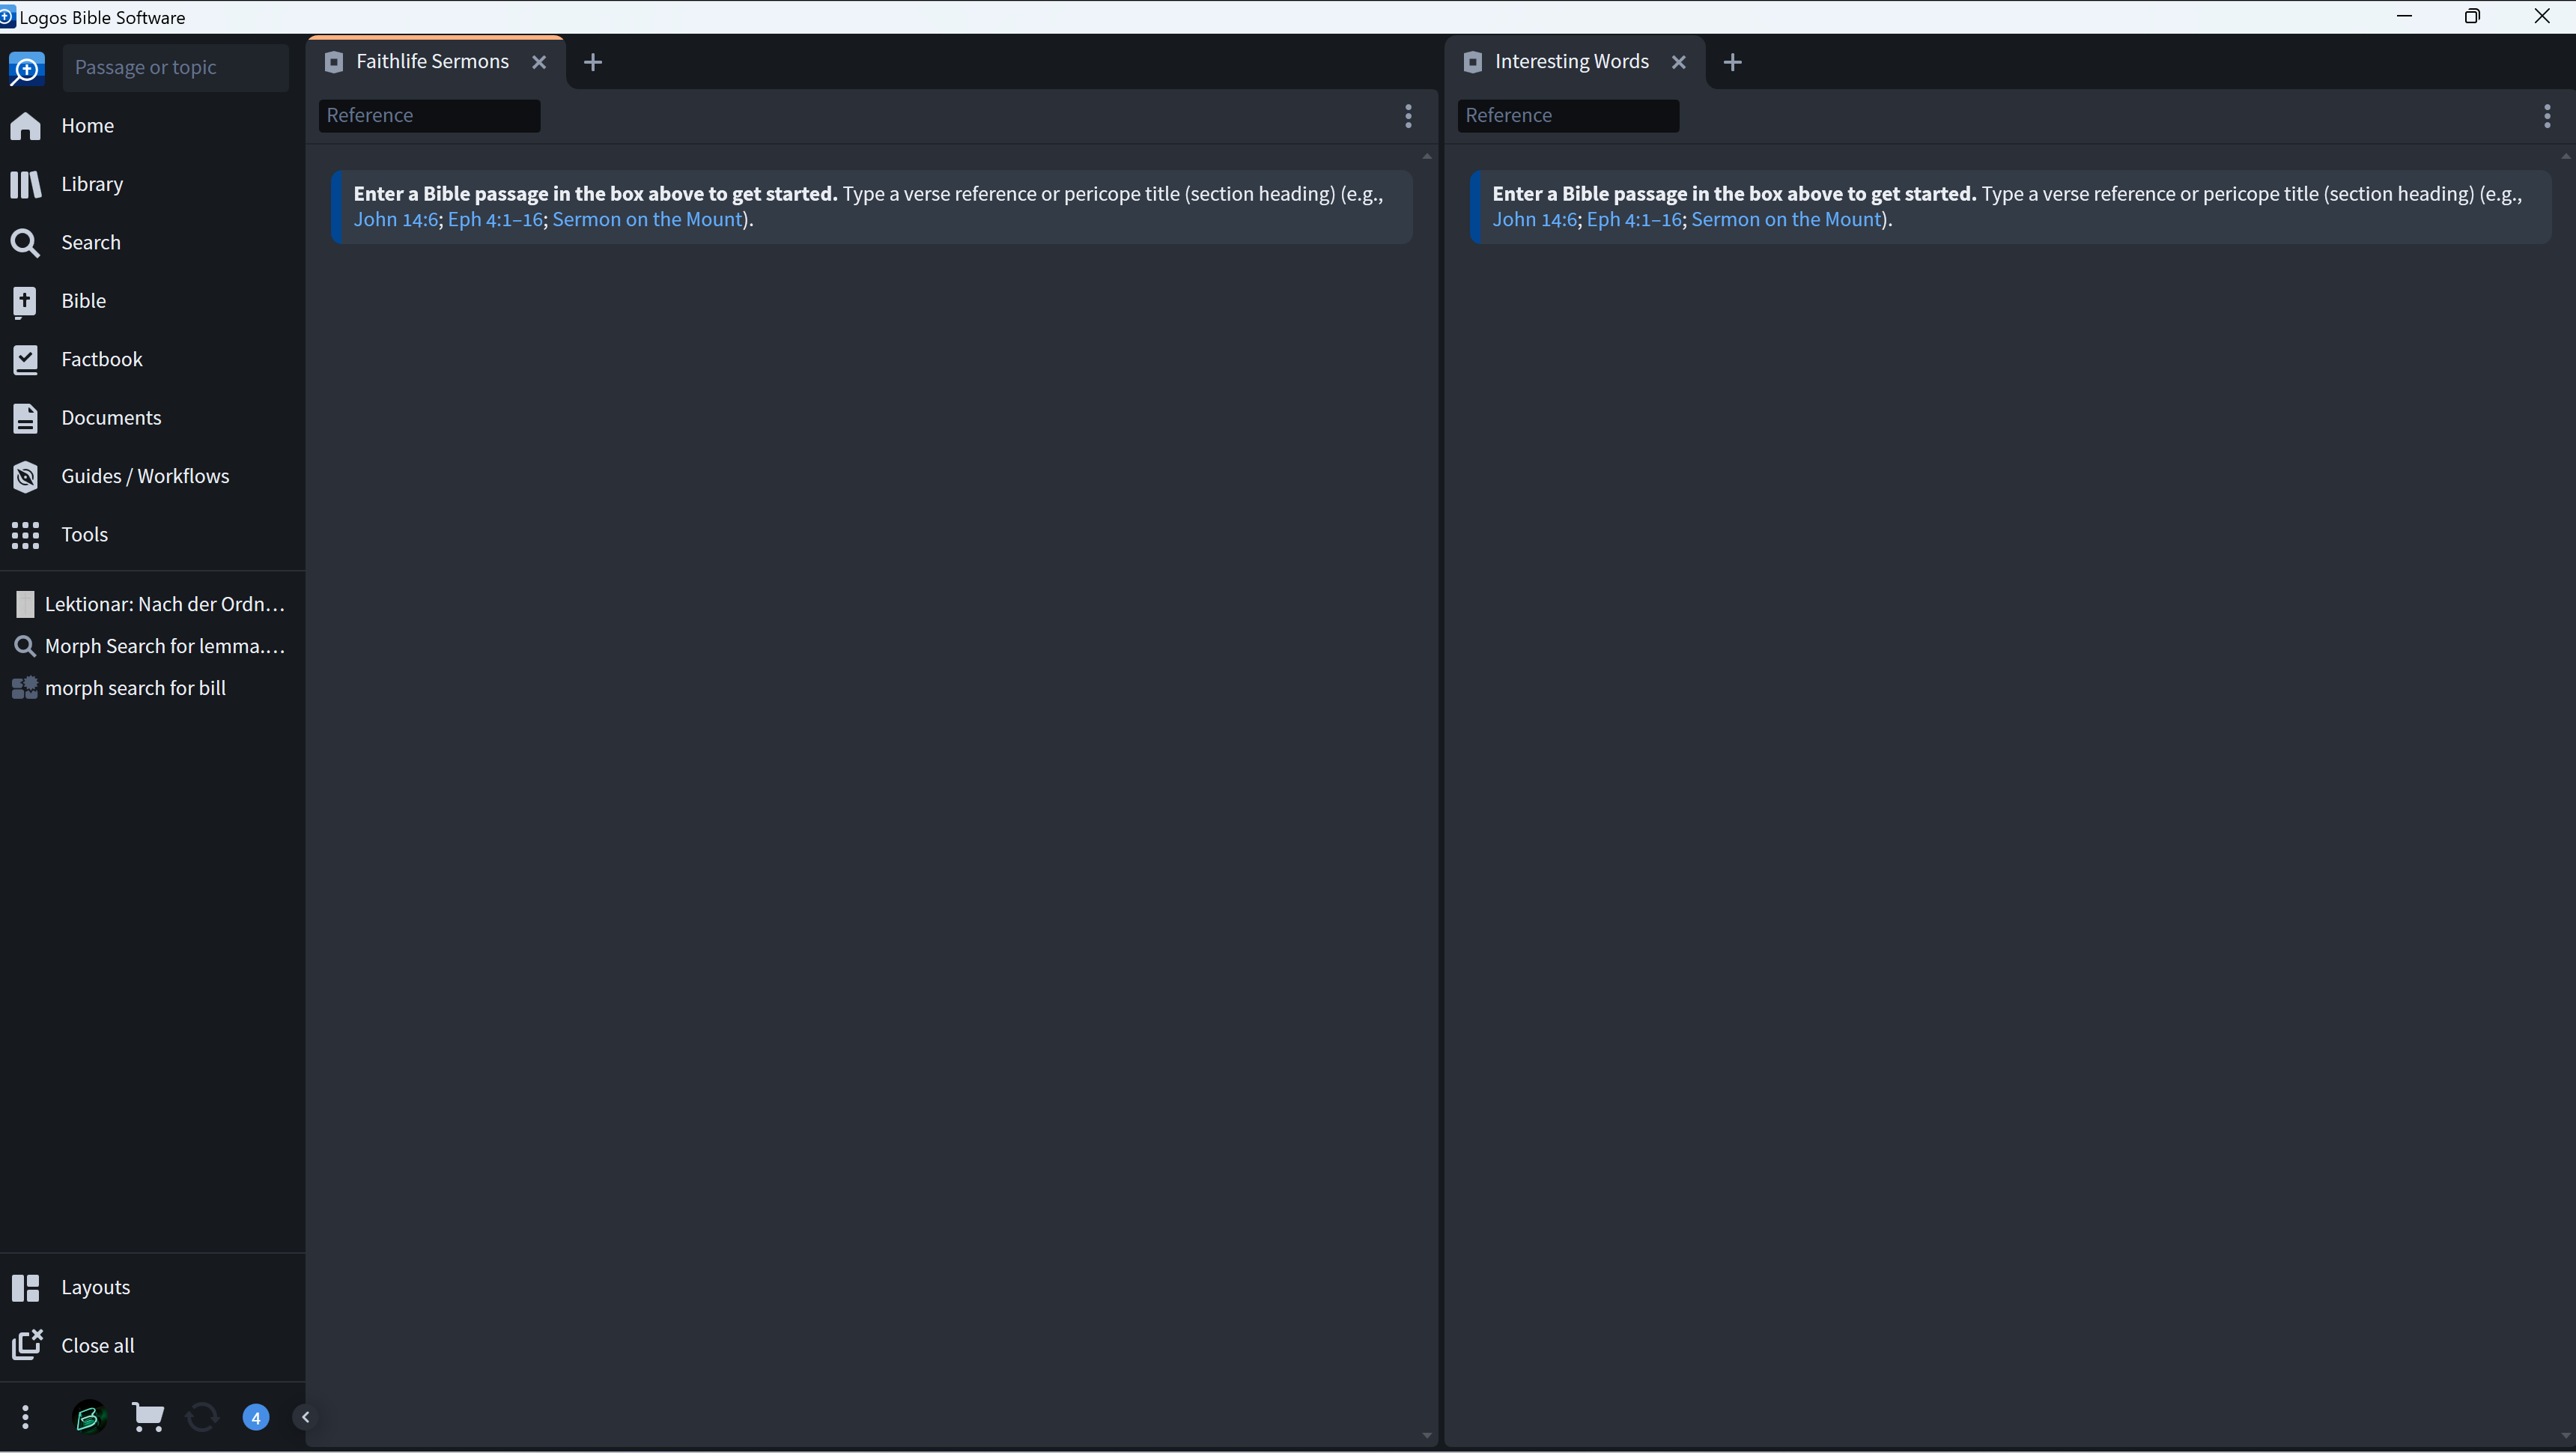The image size is (2576, 1453).
Task: Close the Faithlife Sermons tab
Action: click(x=539, y=62)
